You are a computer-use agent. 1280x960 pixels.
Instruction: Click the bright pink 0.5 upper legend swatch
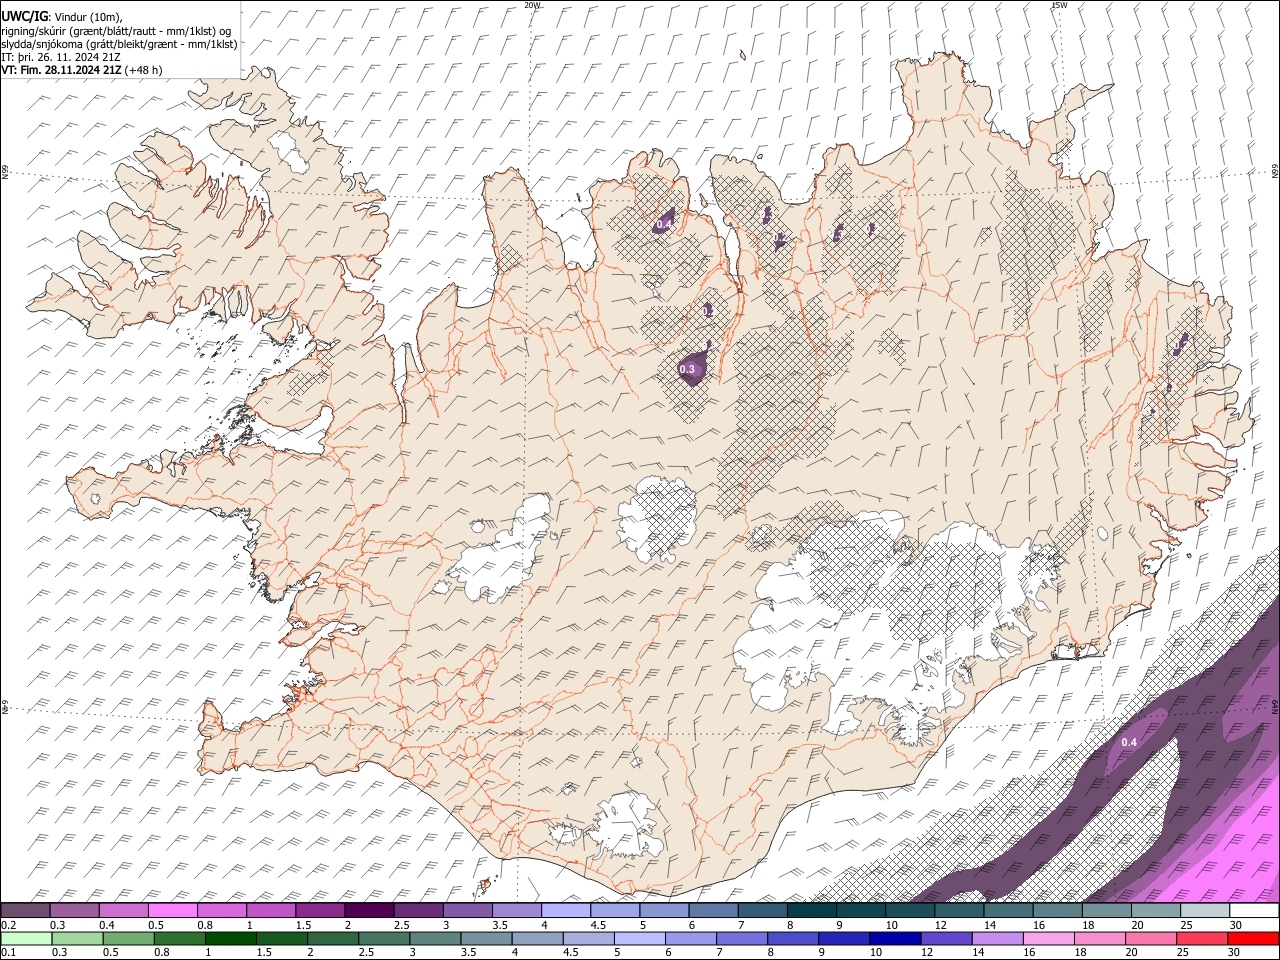tap(172, 911)
